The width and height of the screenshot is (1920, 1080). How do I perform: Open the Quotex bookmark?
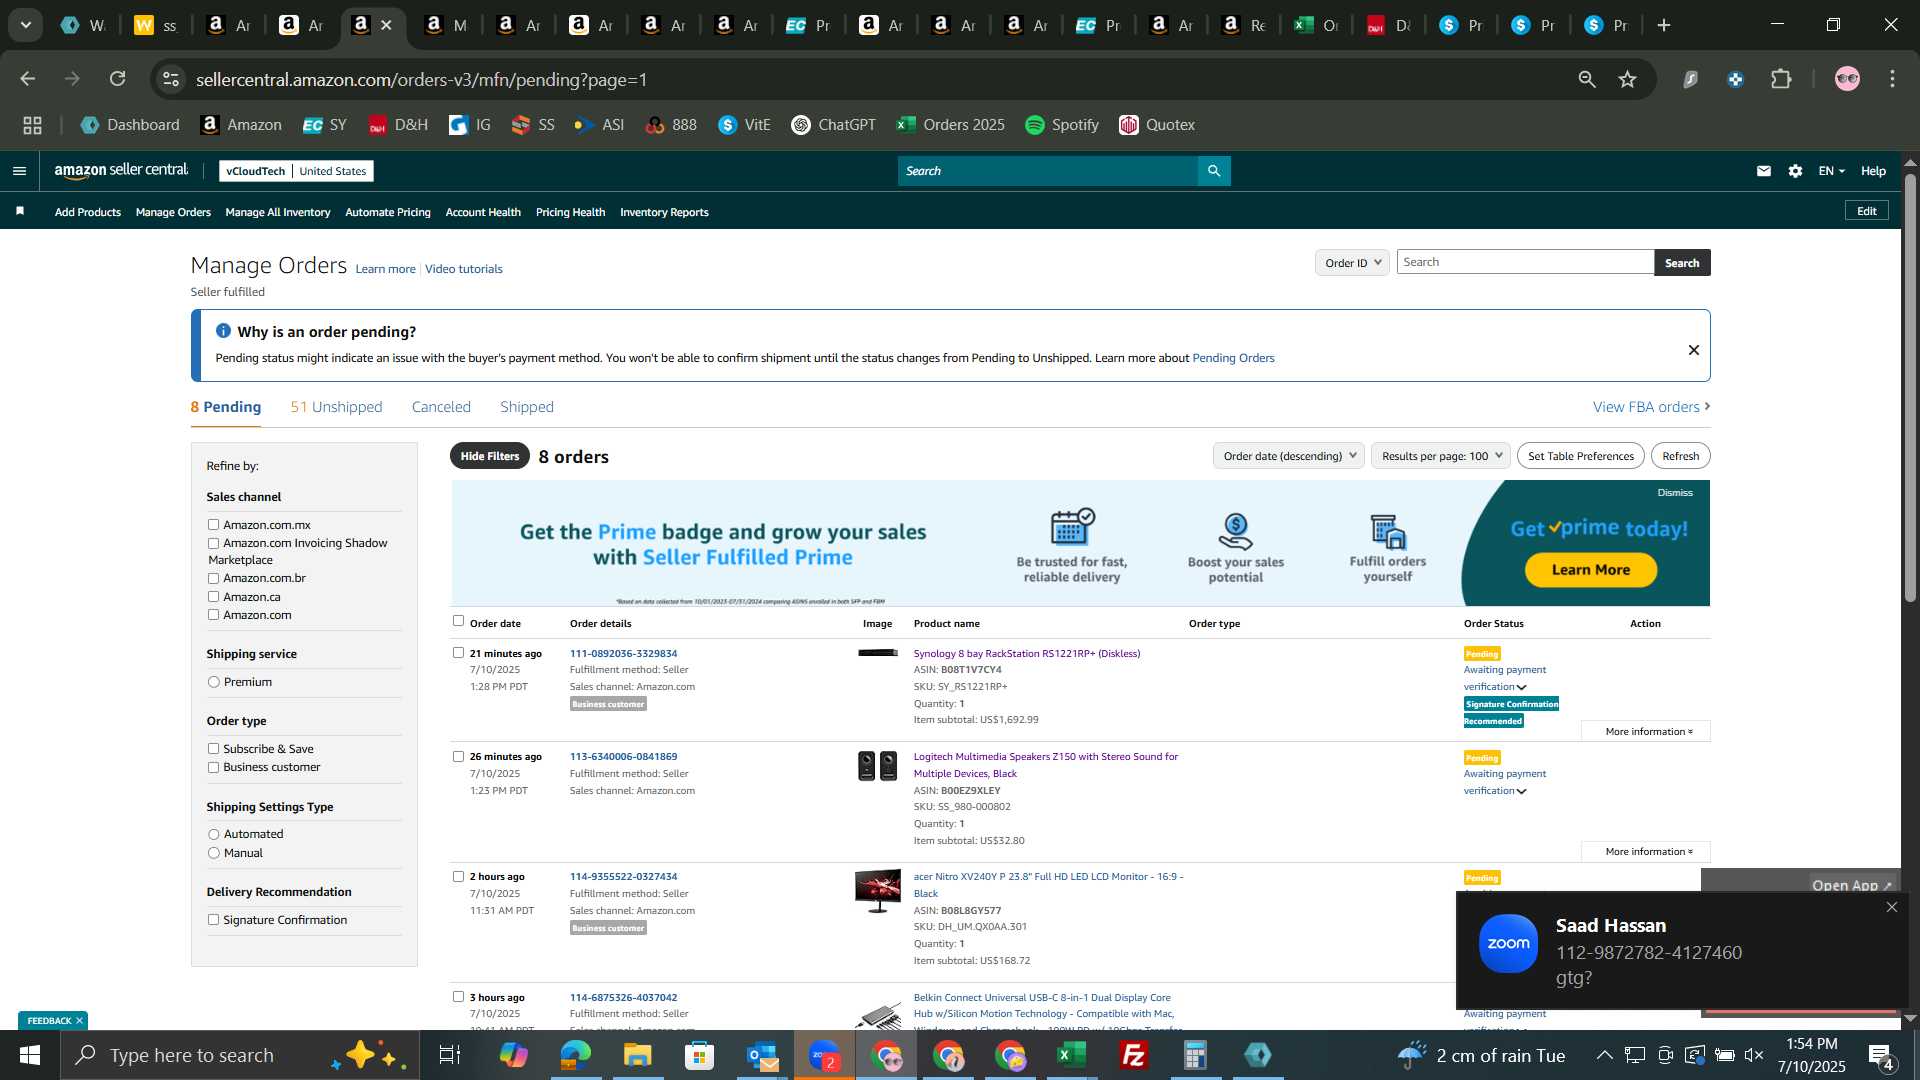(1157, 125)
